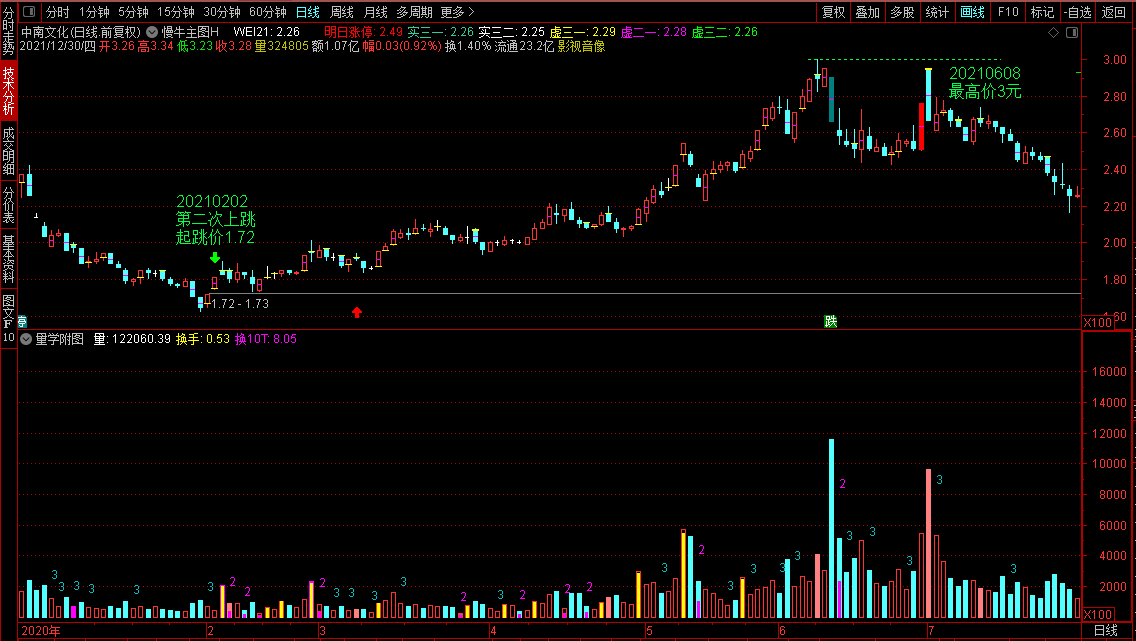Switch to 分时 intraday period
Viewport: 1136px width, 641px height.
58,12
